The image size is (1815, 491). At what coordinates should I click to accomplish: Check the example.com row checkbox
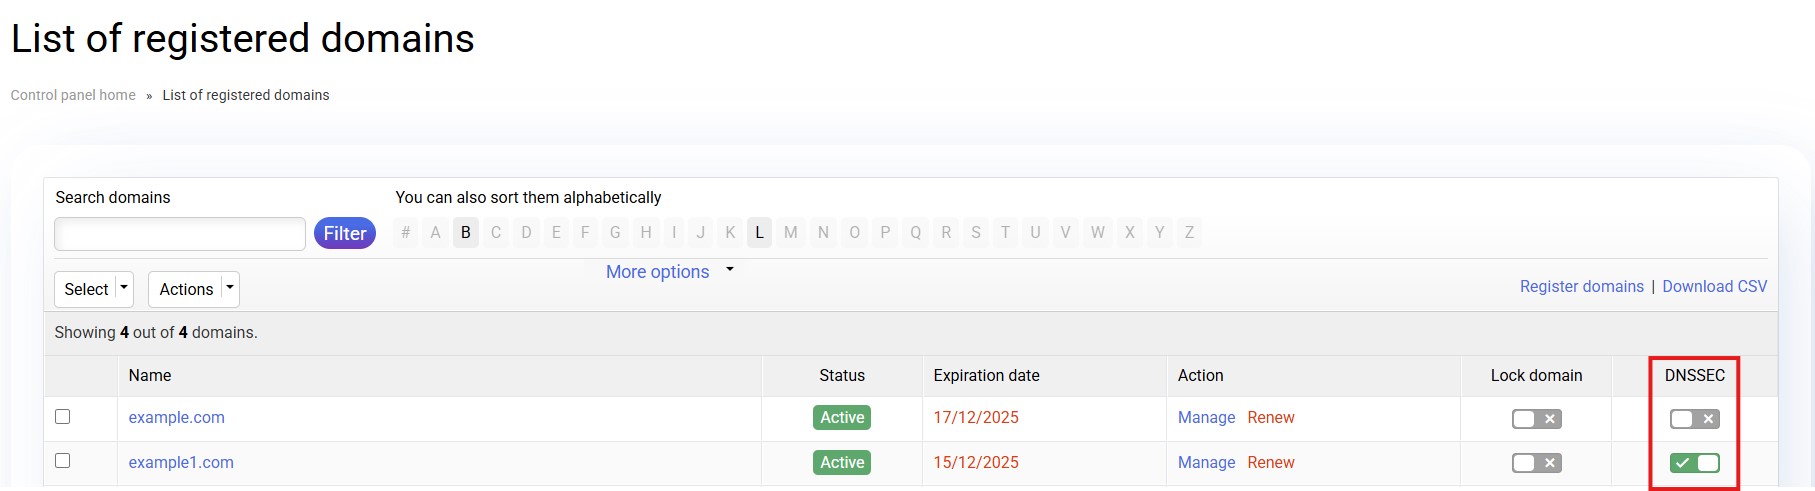[x=63, y=417]
